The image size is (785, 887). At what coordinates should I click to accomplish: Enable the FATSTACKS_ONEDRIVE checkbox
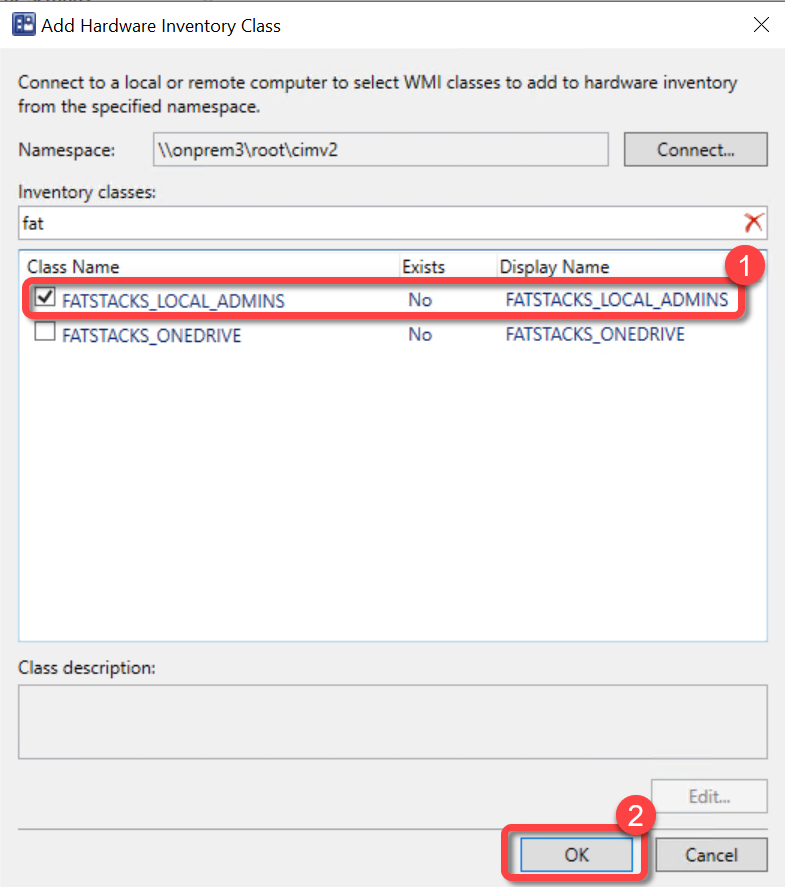(x=44, y=334)
